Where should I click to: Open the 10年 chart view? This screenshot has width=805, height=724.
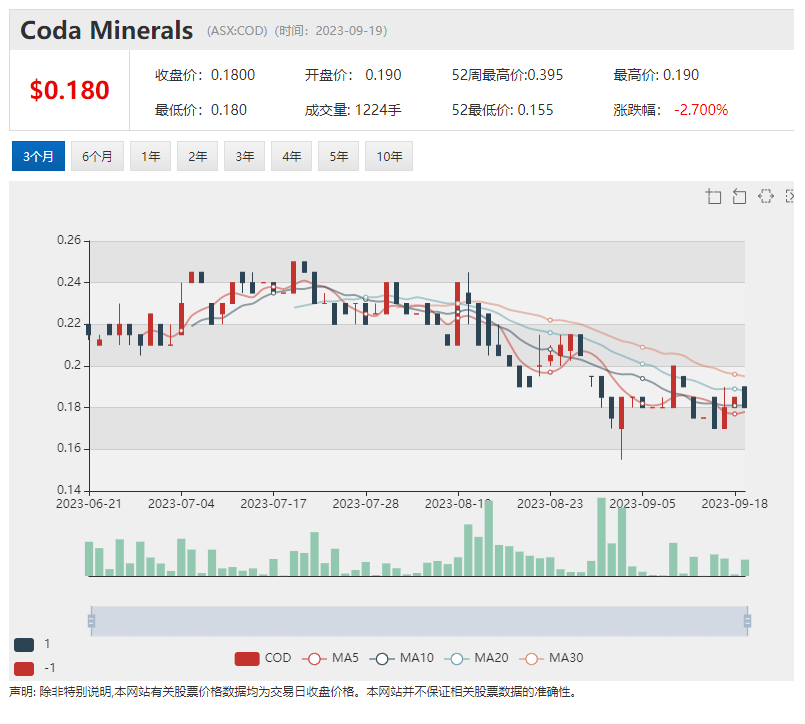(x=389, y=156)
